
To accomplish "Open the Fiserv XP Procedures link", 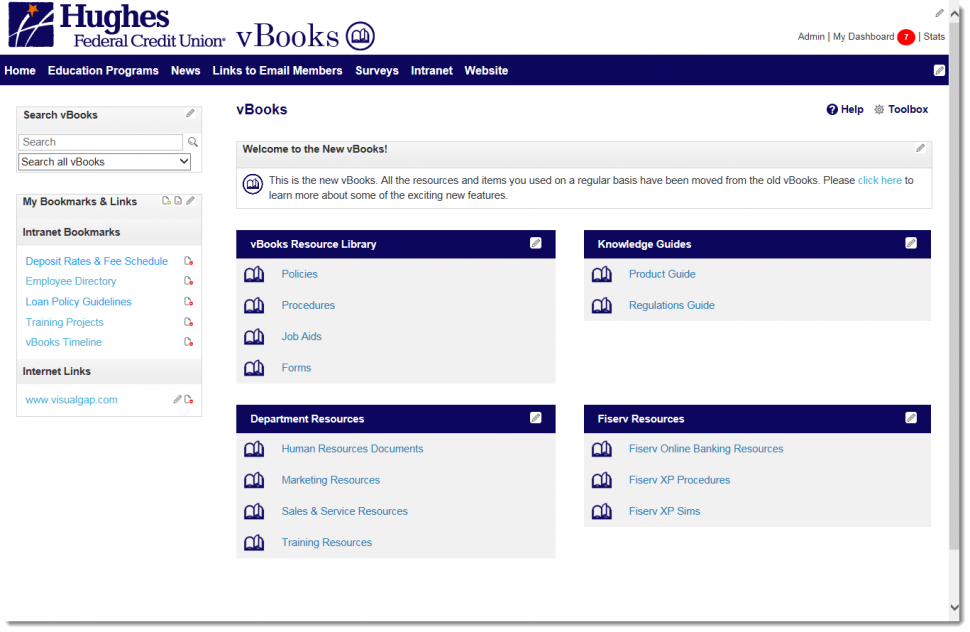I will coord(679,480).
